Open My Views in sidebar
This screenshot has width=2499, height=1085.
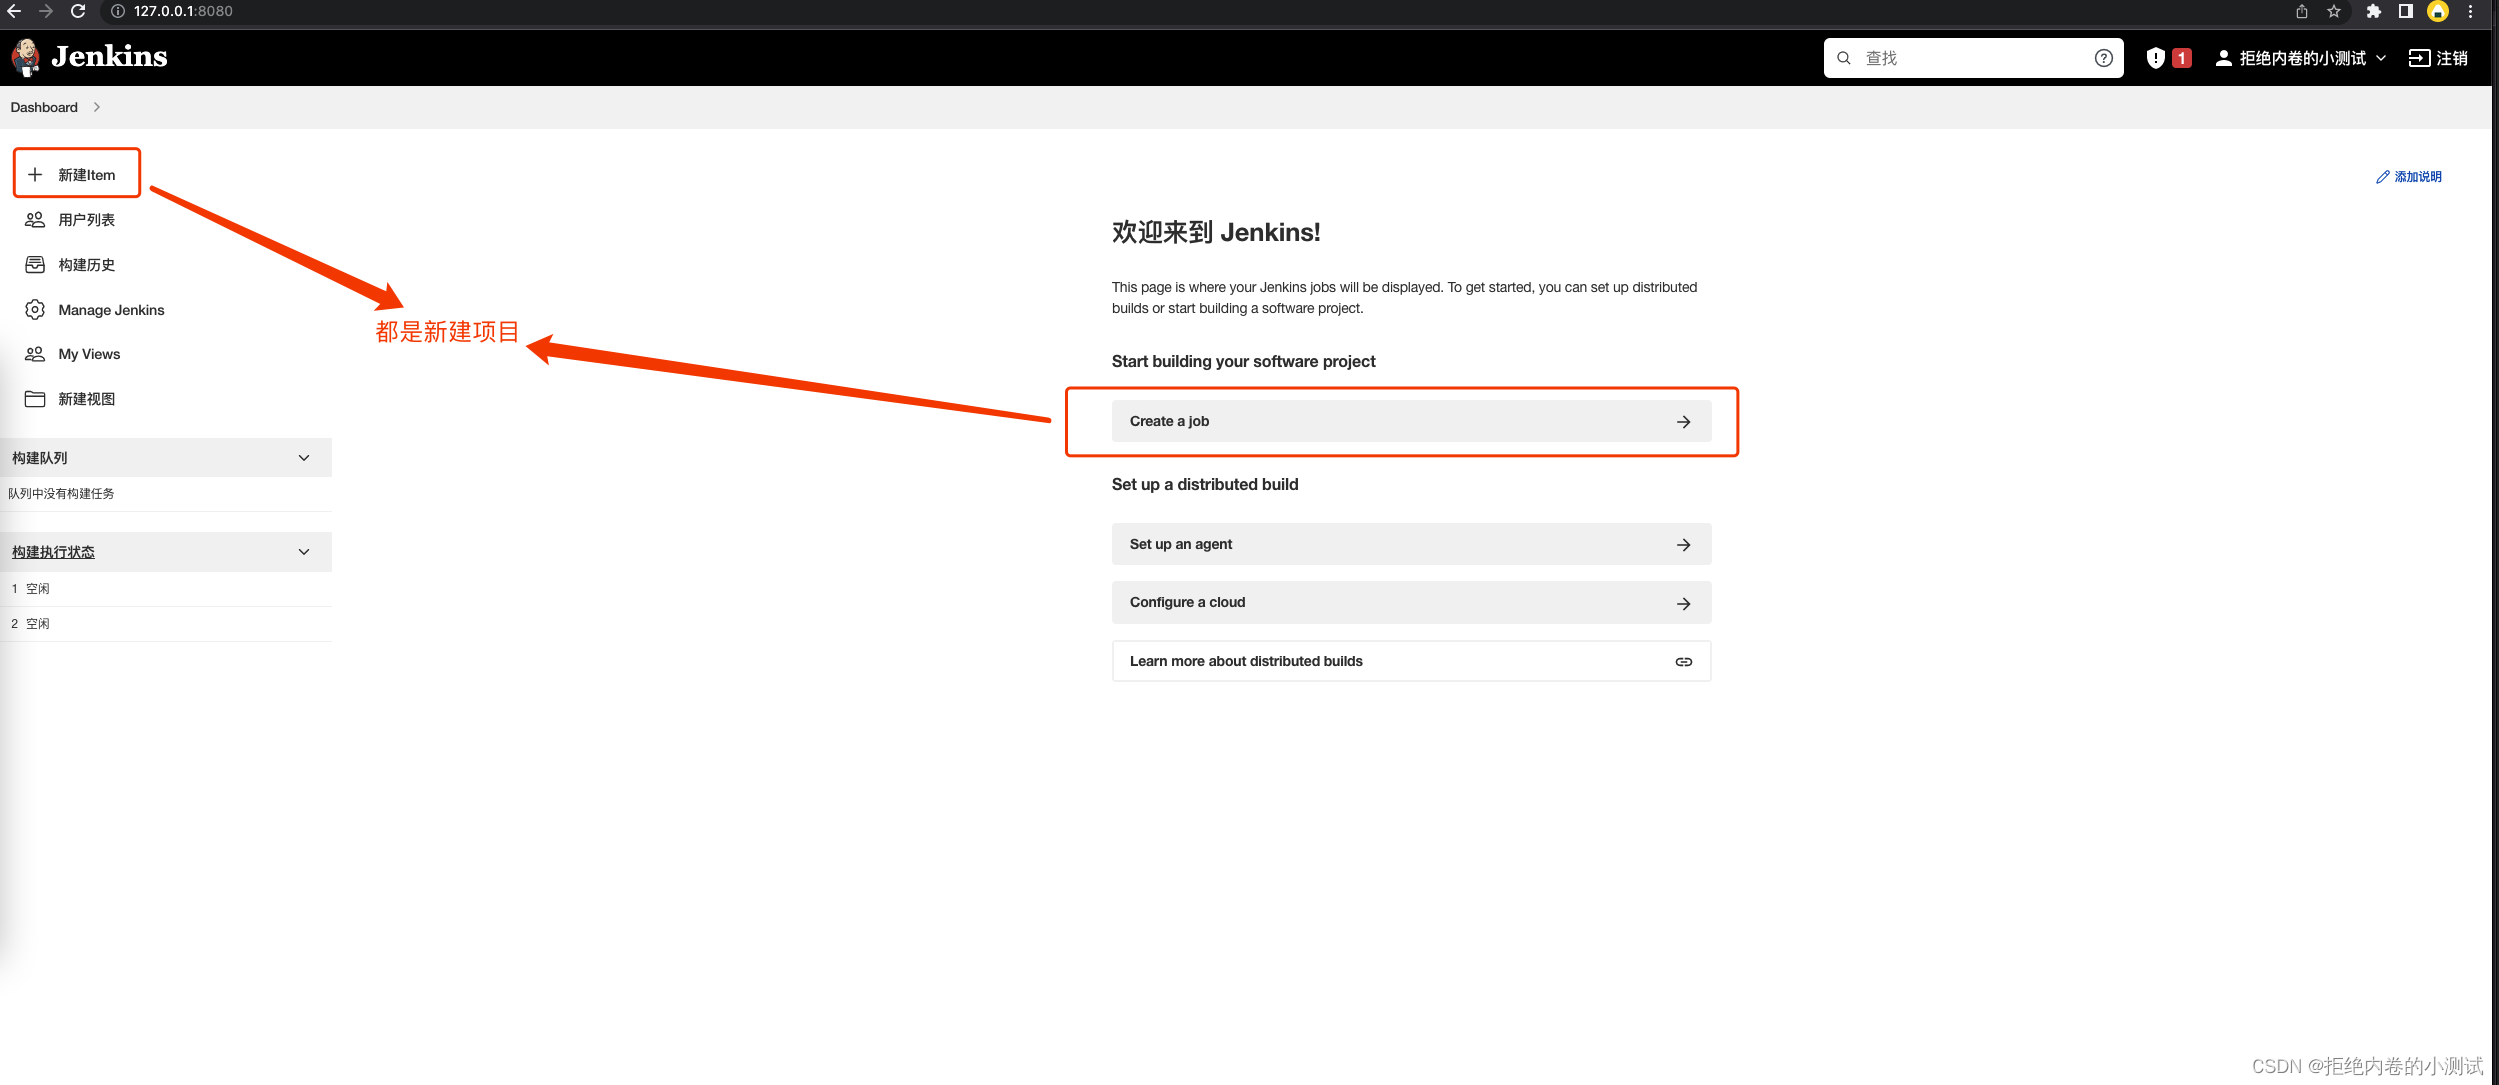pos(89,354)
